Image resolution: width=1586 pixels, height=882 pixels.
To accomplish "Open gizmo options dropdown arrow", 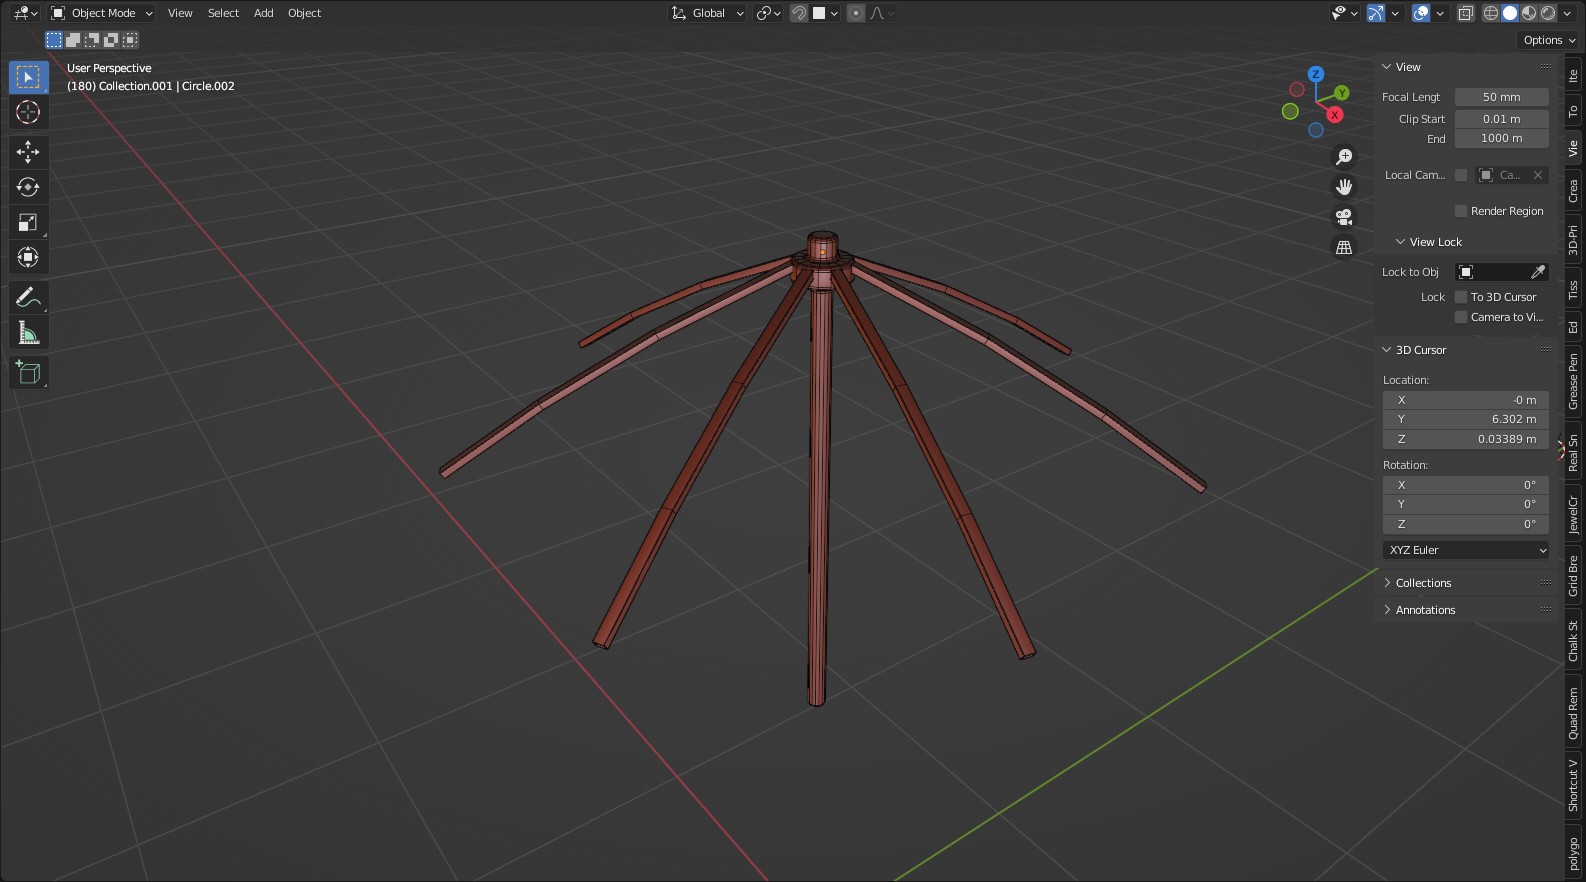I will [x=1395, y=13].
